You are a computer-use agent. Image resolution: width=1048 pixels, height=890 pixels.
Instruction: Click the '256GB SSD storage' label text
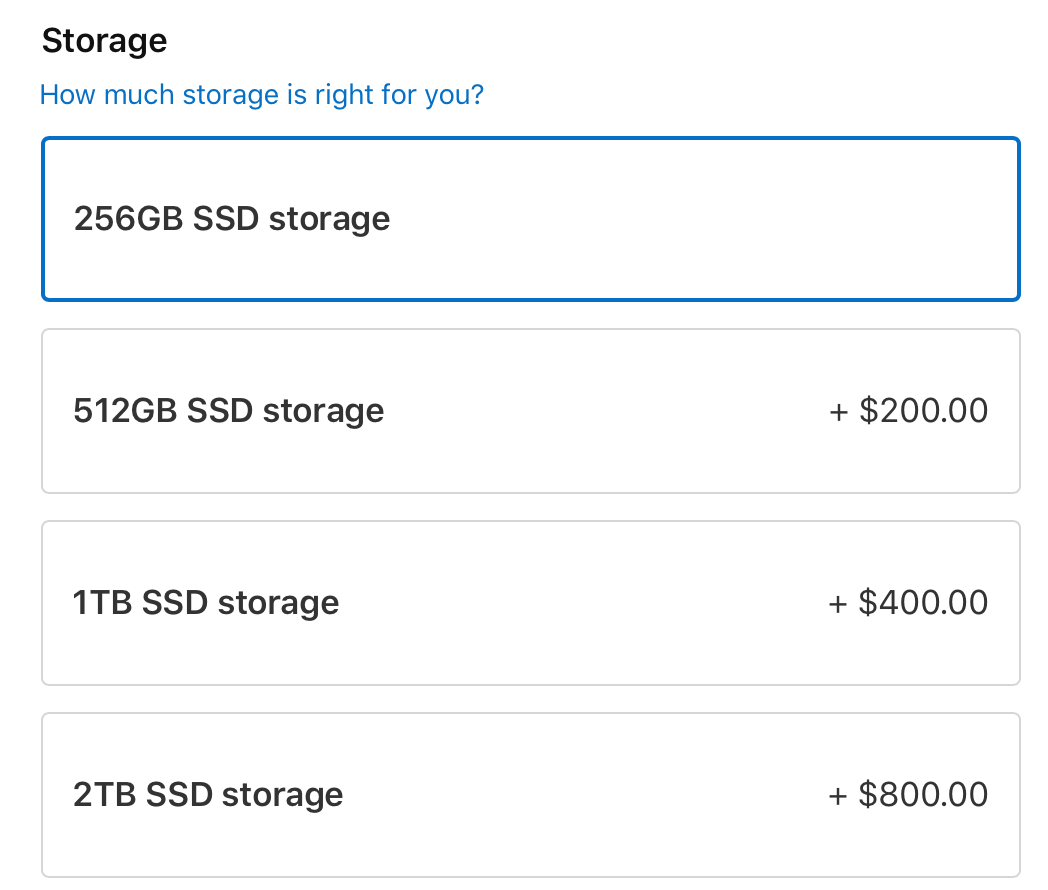tap(232, 219)
